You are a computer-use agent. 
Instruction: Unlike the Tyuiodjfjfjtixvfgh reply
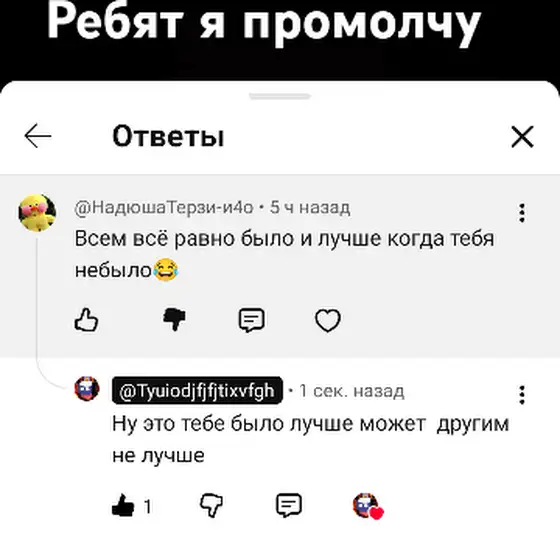pyautogui.click(x=123, y=505)
